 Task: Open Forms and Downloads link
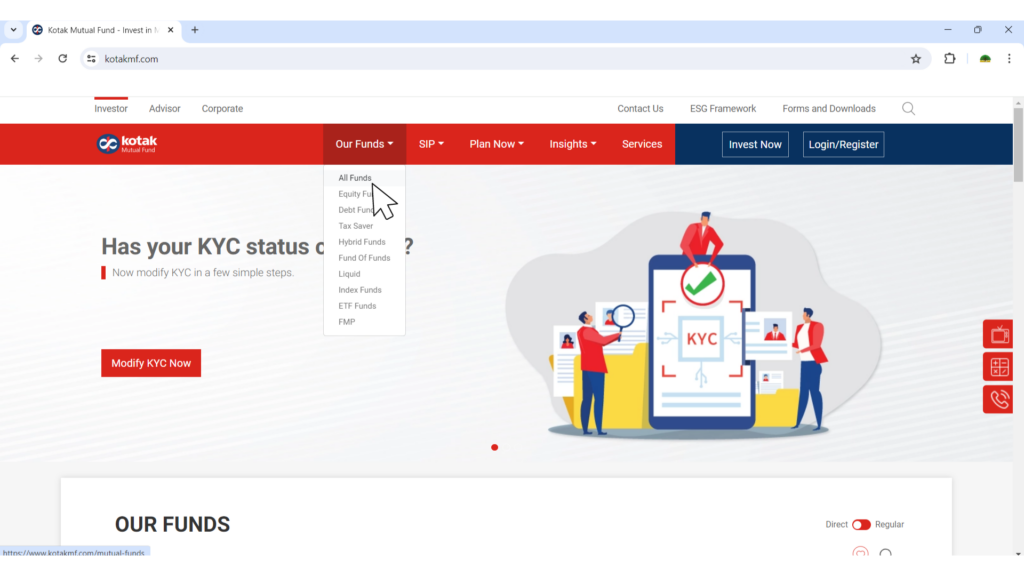coord(829,108)
